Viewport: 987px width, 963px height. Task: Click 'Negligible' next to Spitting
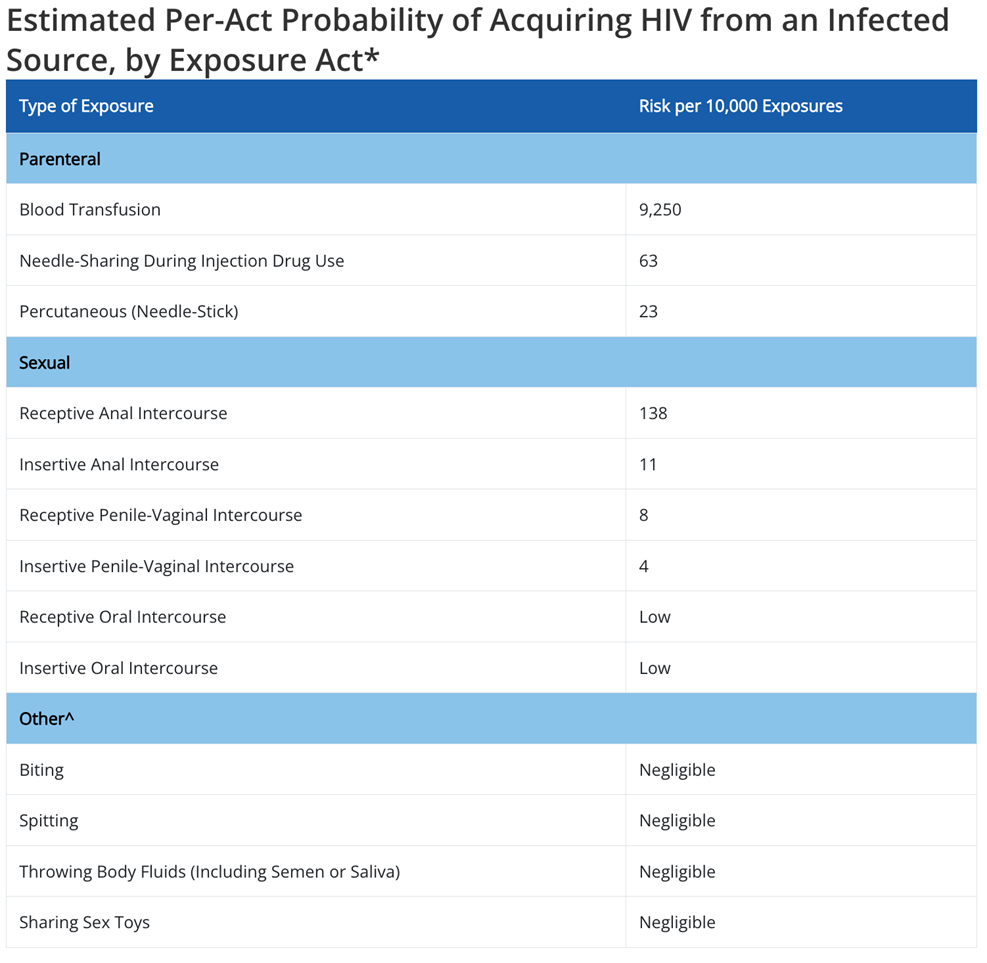tap(677, 821)
